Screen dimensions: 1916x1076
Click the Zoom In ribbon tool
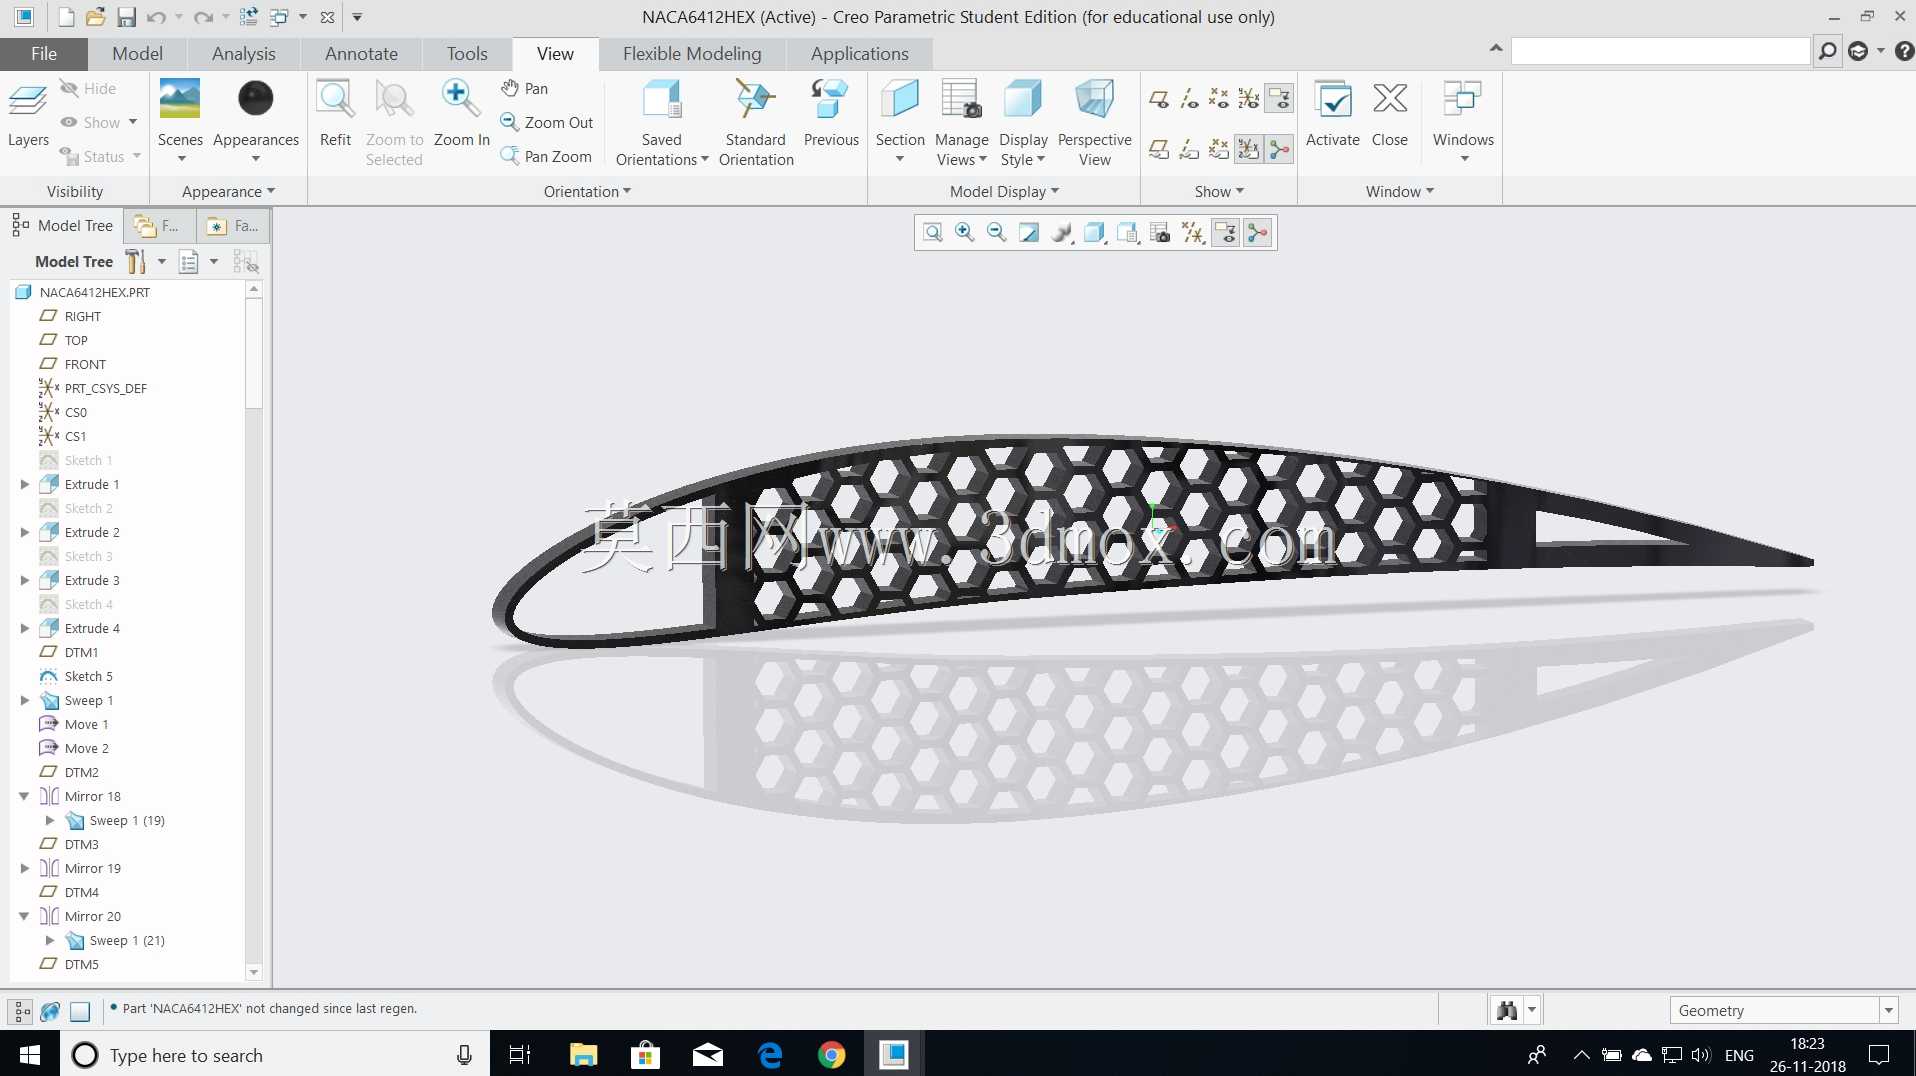461,114
